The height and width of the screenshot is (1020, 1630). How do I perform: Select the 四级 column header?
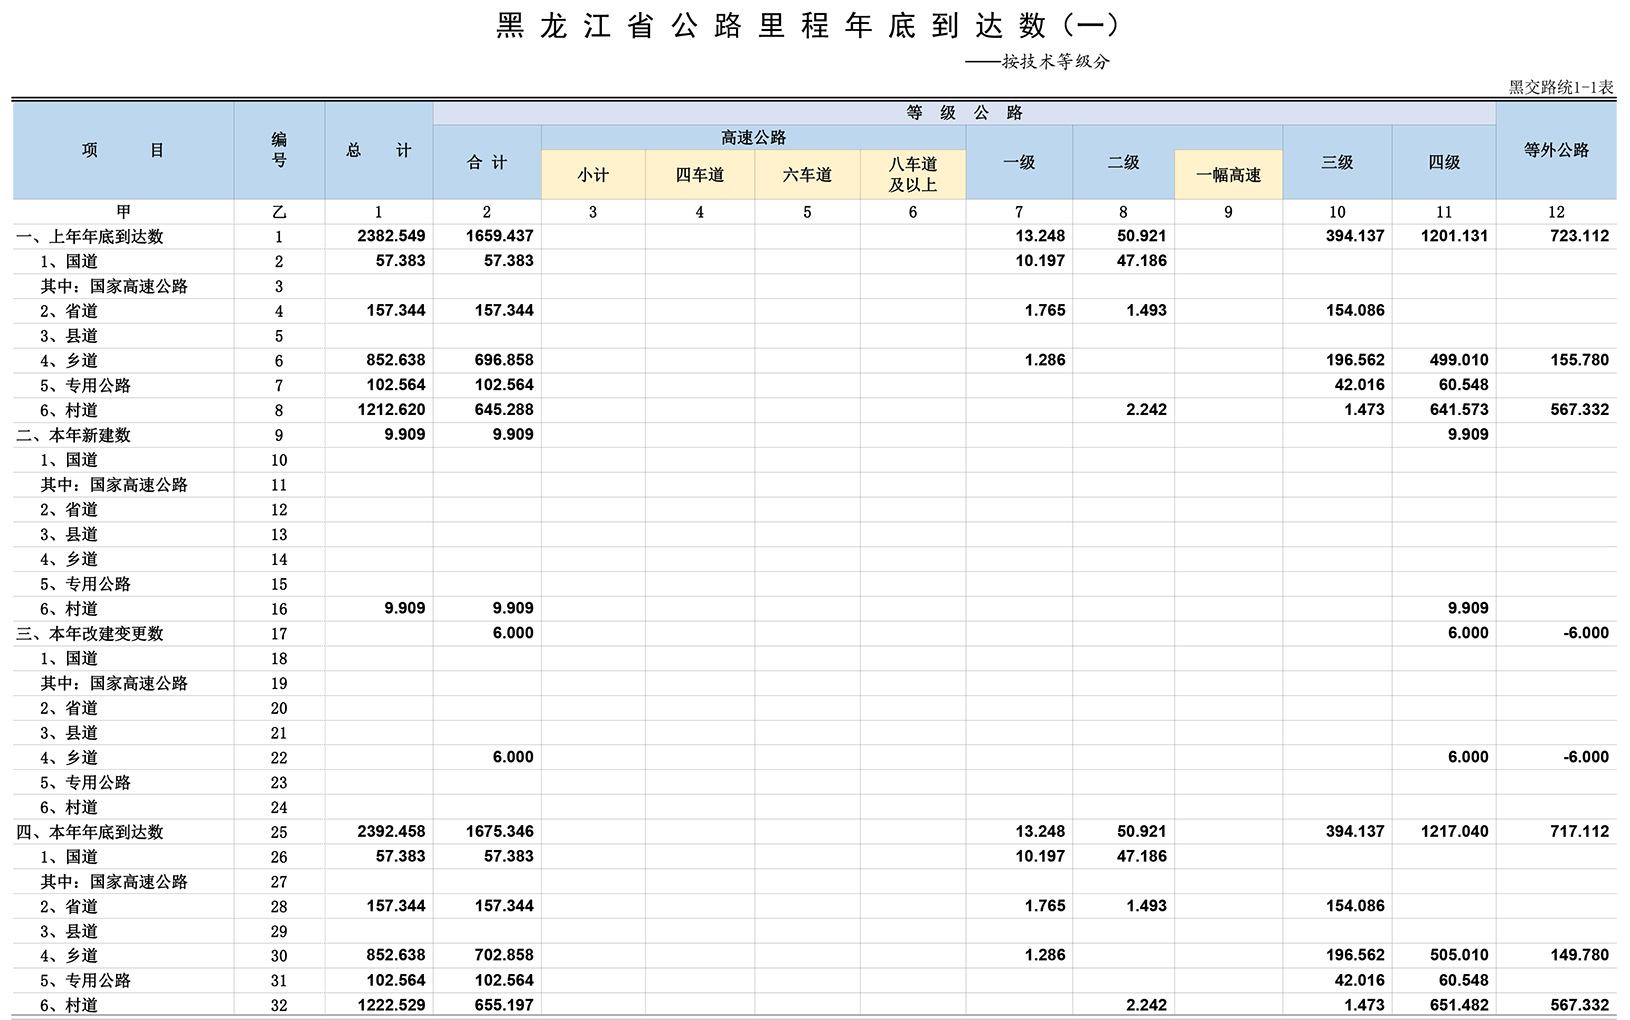(1444, 162)
